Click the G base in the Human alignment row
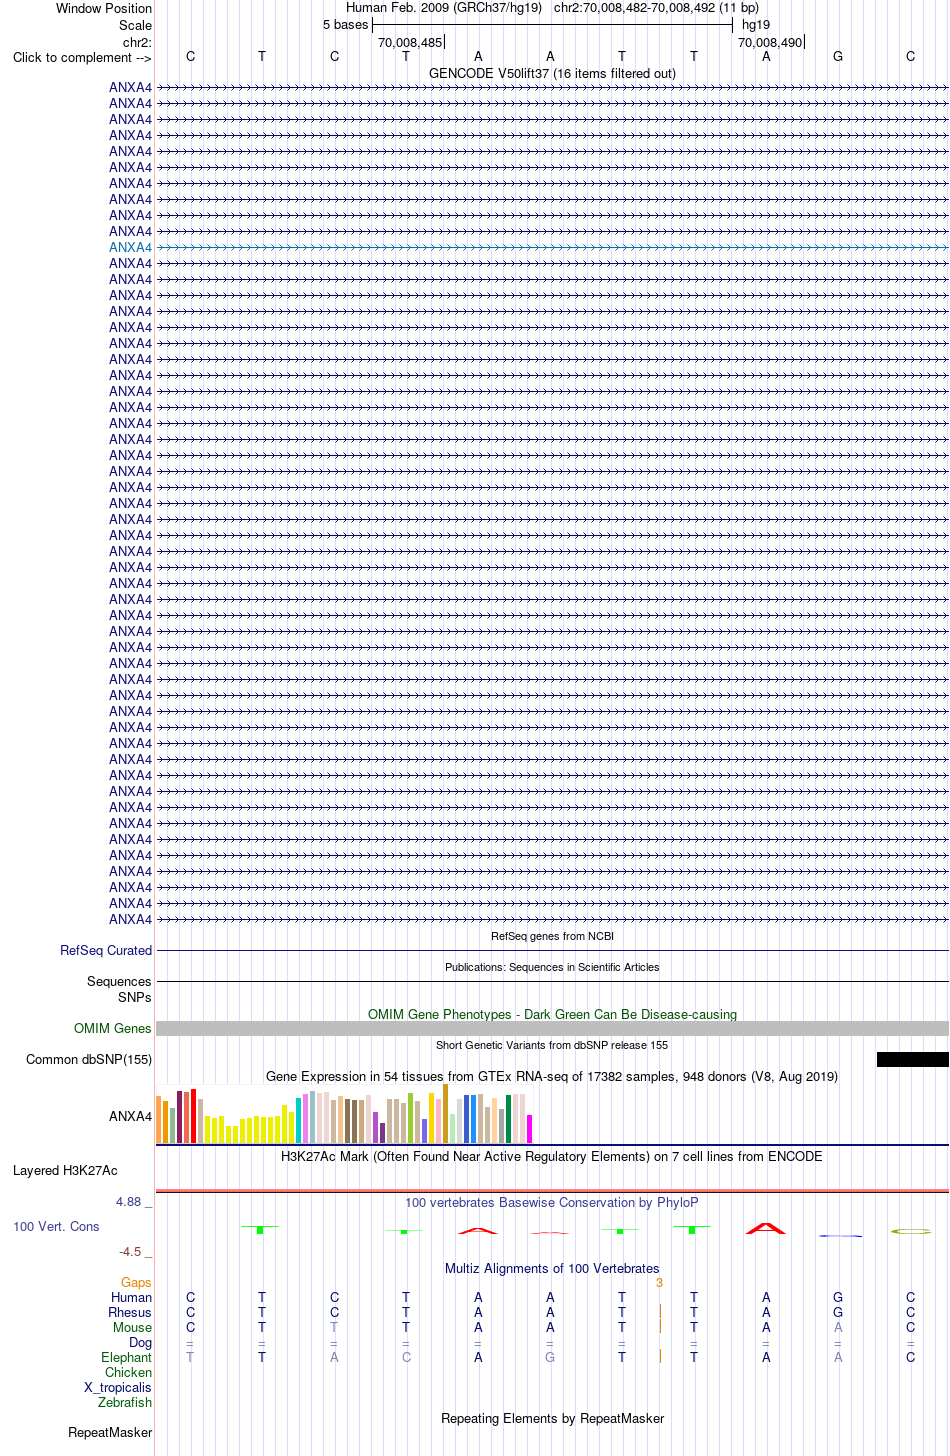 point(838,1297)
